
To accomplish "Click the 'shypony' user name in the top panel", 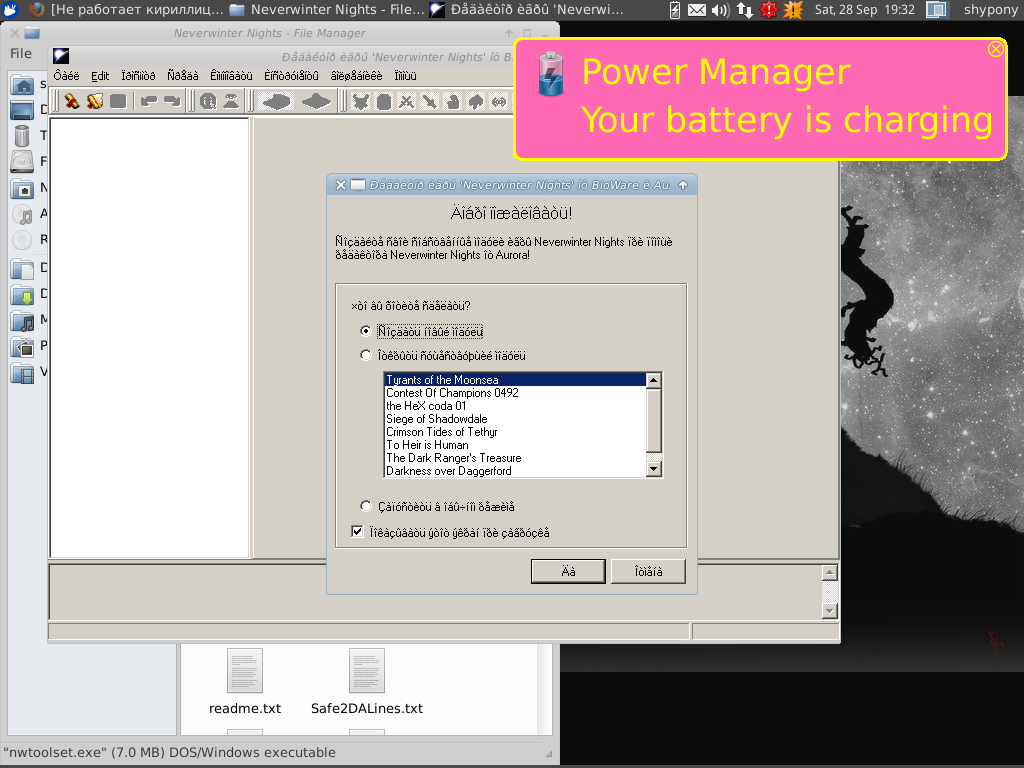I will coord(990,10).
